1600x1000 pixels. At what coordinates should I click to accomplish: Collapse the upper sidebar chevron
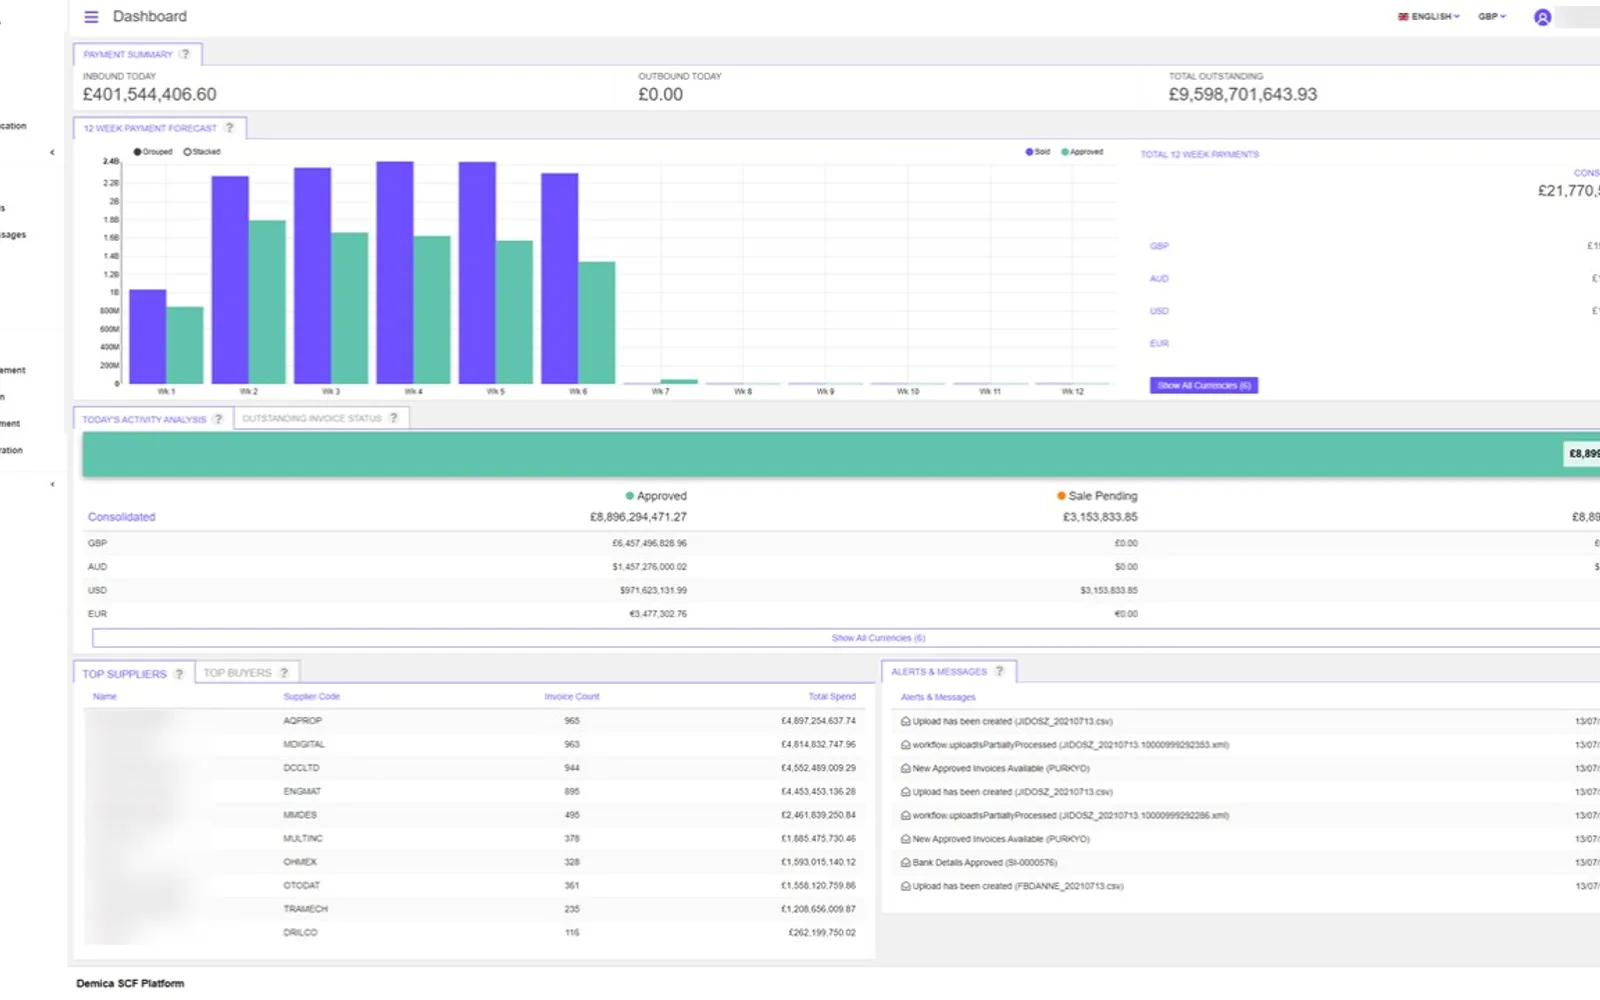tap(52, 153)
